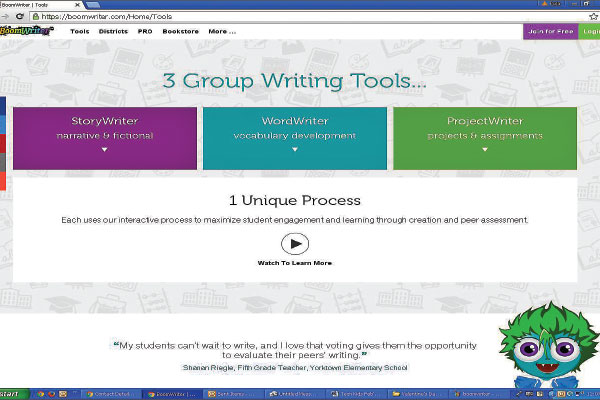The image size is (600, 400).
Task: Click the light blue social share bar
Action: point(3,125)
